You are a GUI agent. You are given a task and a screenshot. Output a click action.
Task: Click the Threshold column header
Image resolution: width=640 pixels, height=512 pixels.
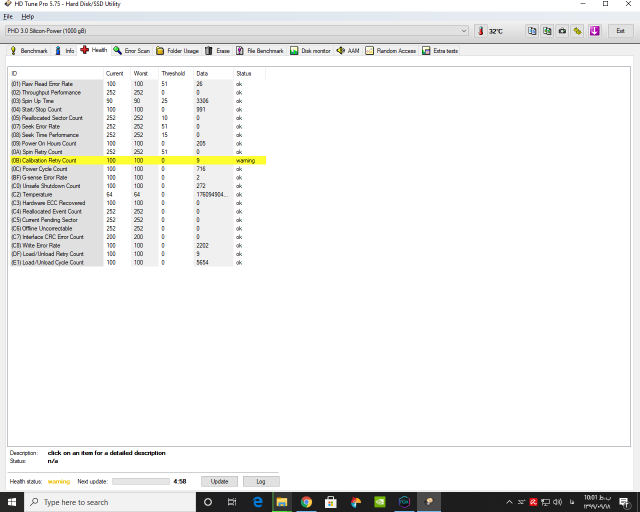[x=176, y=73]
